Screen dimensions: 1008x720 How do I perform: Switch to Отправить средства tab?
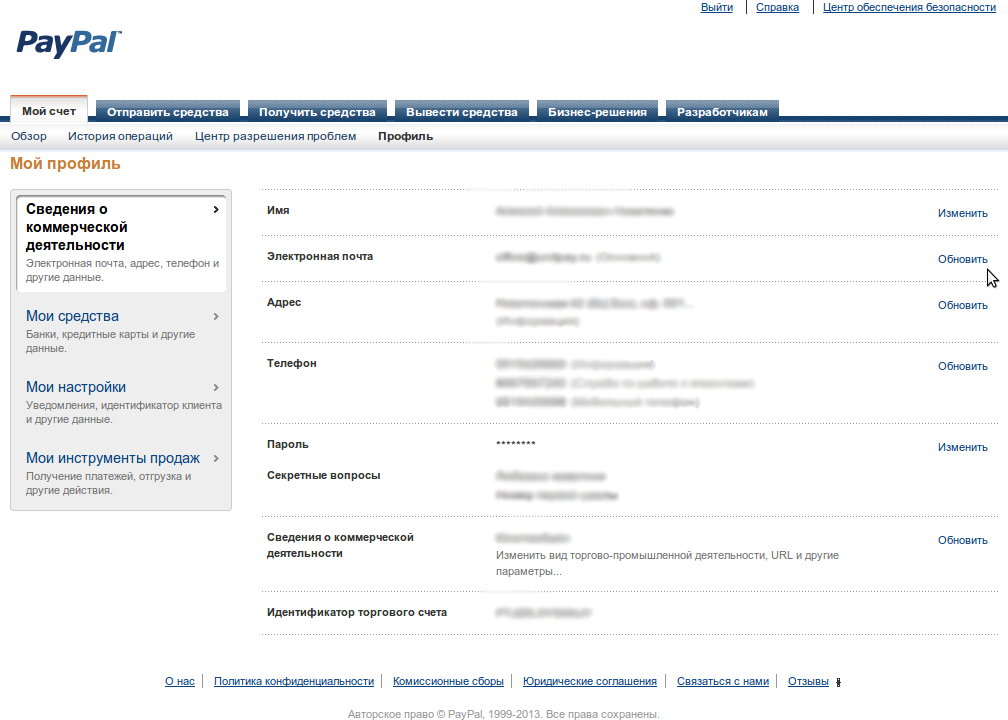[x=168, y=112]
